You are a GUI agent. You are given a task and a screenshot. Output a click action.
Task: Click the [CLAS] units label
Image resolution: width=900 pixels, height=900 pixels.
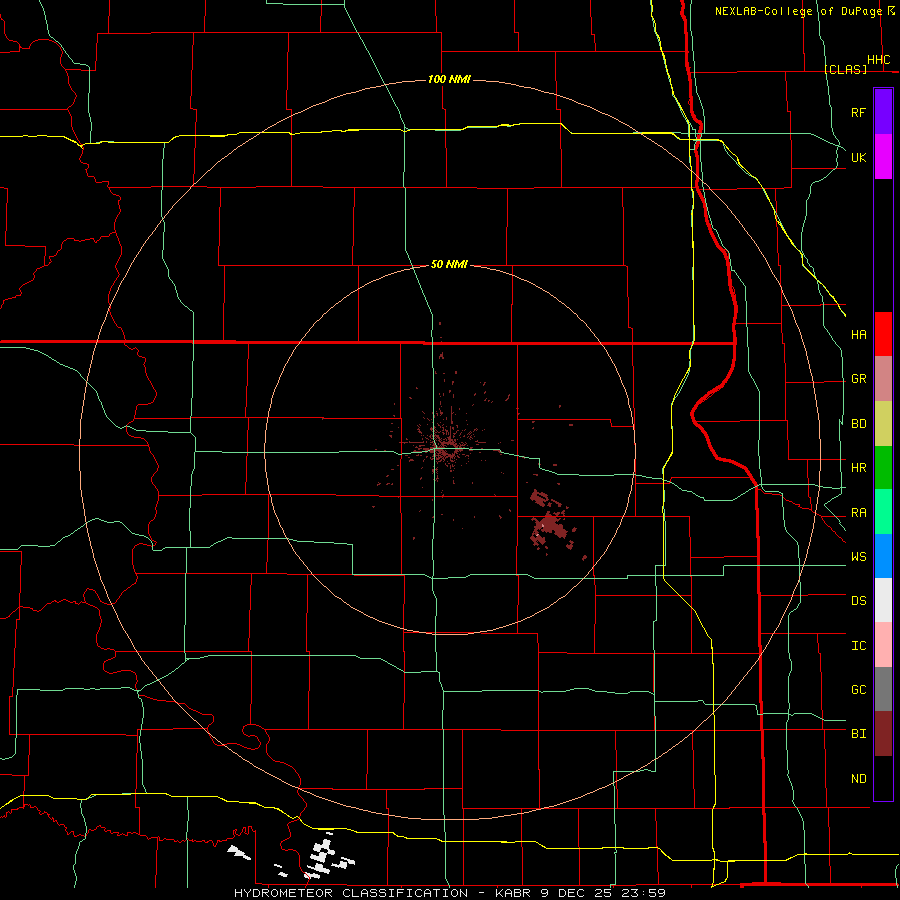845,69
